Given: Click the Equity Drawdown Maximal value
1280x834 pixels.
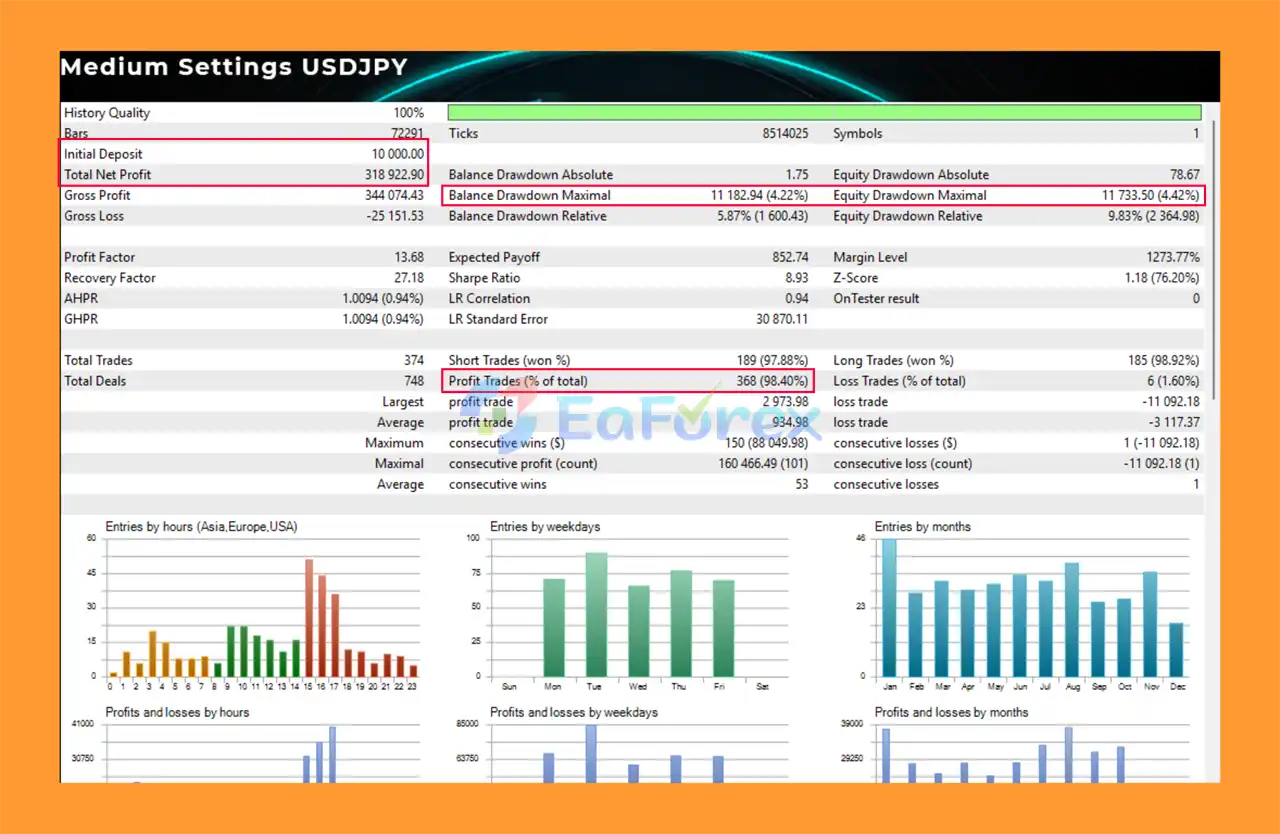Looking at the screenshot, I should 1150,196.
